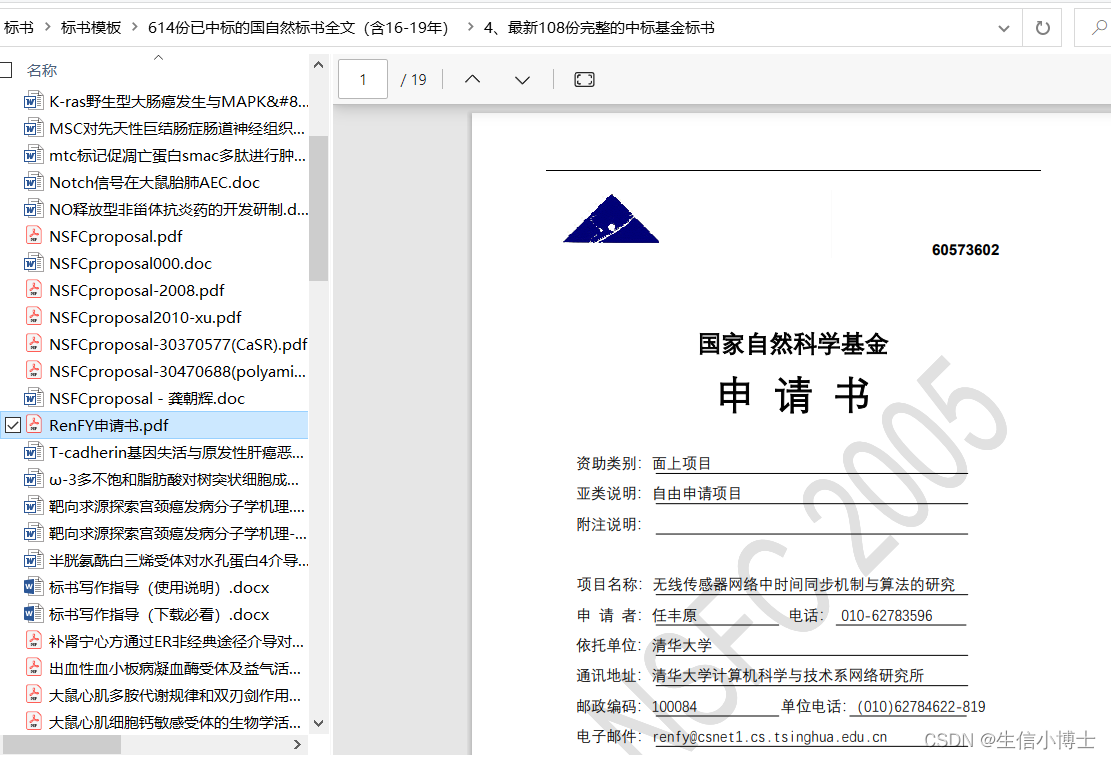Open the address bar history dropdown
Screen dimensions: 1111x759
[x=1003, y=28]
